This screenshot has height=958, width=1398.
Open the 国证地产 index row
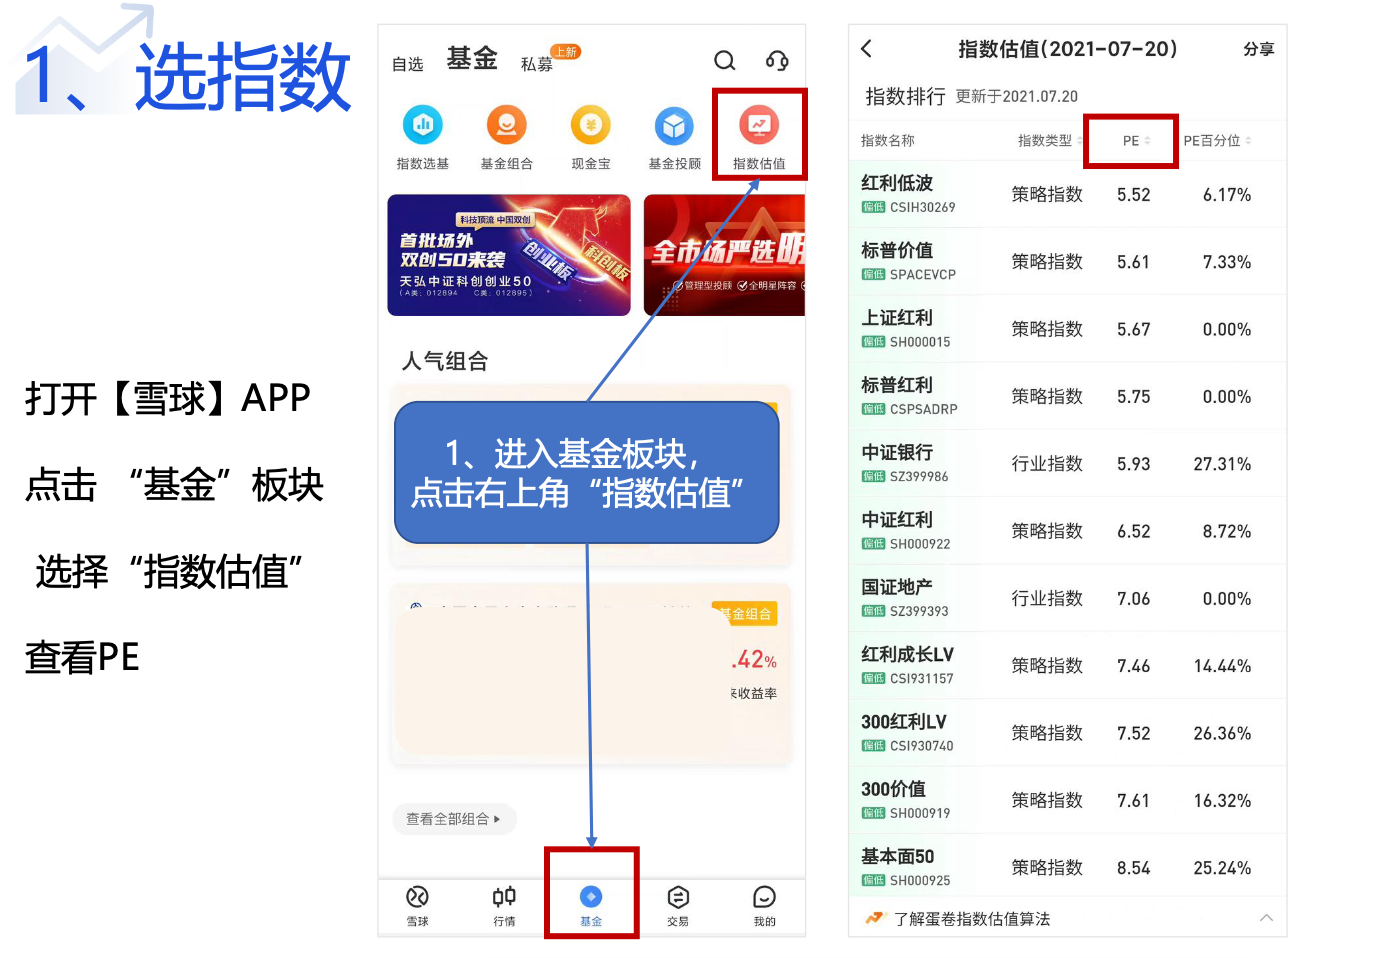tap(1068, 598)
